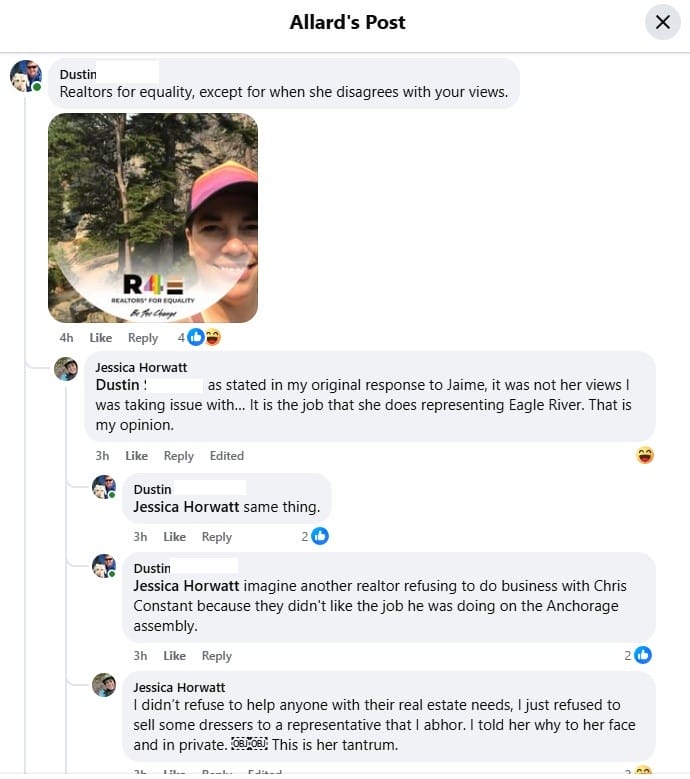Image resolution: width=690 pixels, height=779 pixels.
Task: Reply to Jessica's Eagle River comment
Action: [x=179, y=456]
